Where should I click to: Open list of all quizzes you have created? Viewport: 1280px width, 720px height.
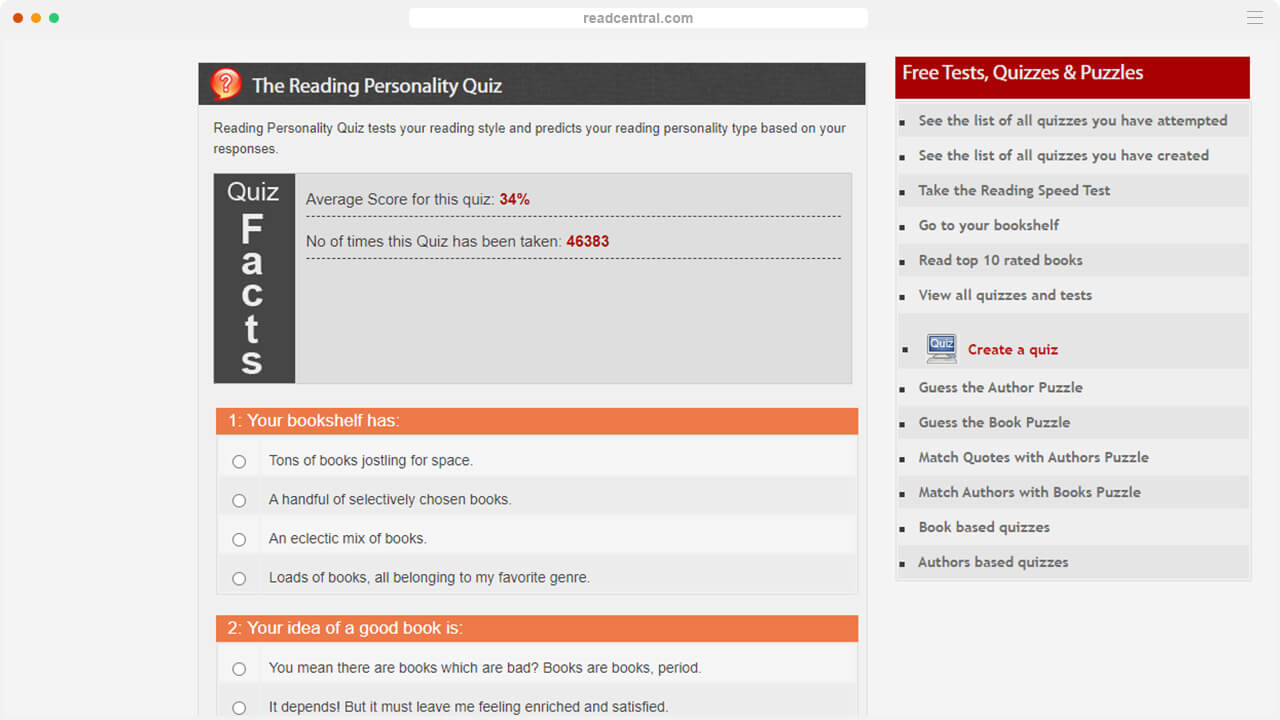(x=1063, y=156)
